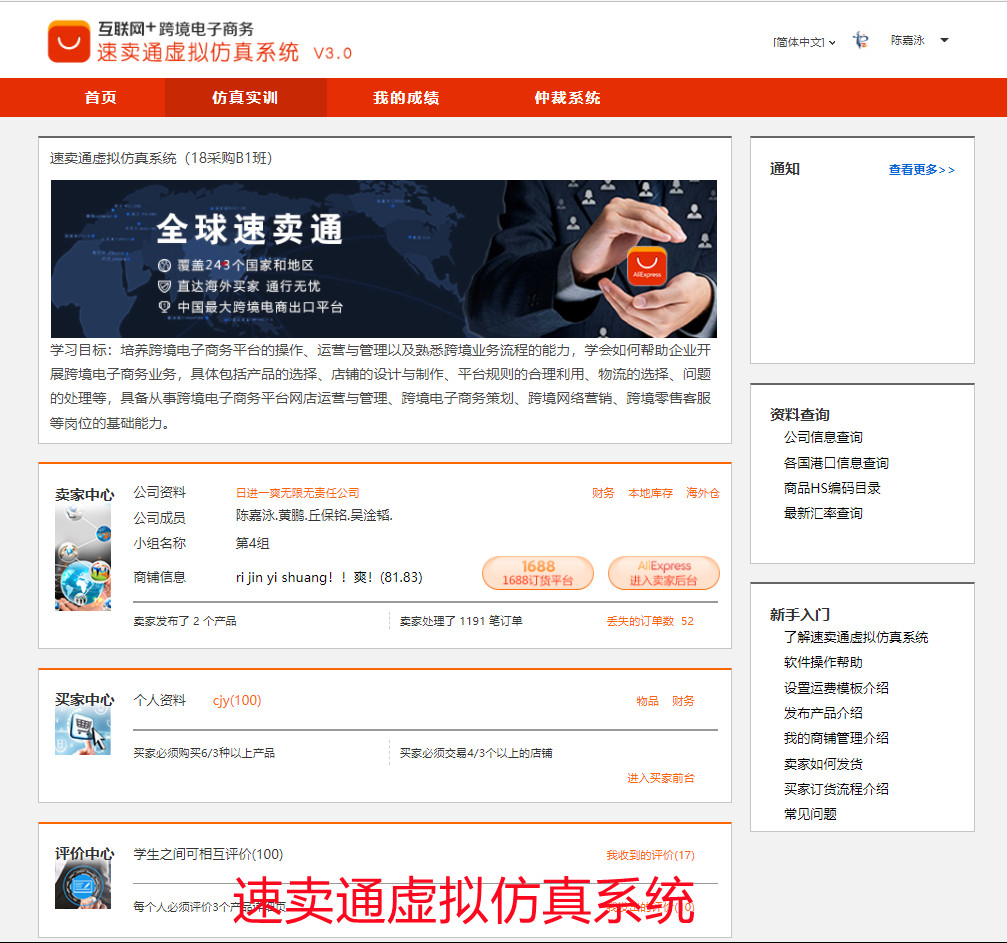
Task: Switch to the 仿真实训 tab
Action: click(245, 98)
